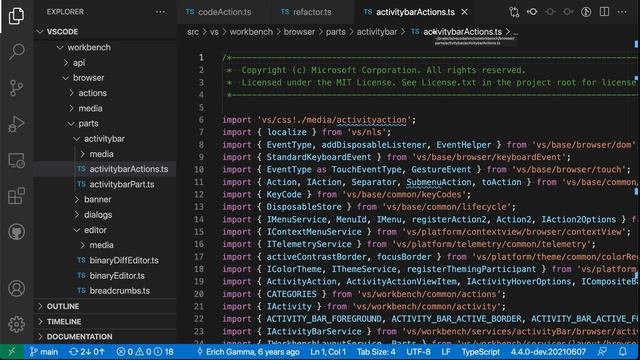Open the Accounts menu icon
The image size is (640, 360).
coord(16,288)
